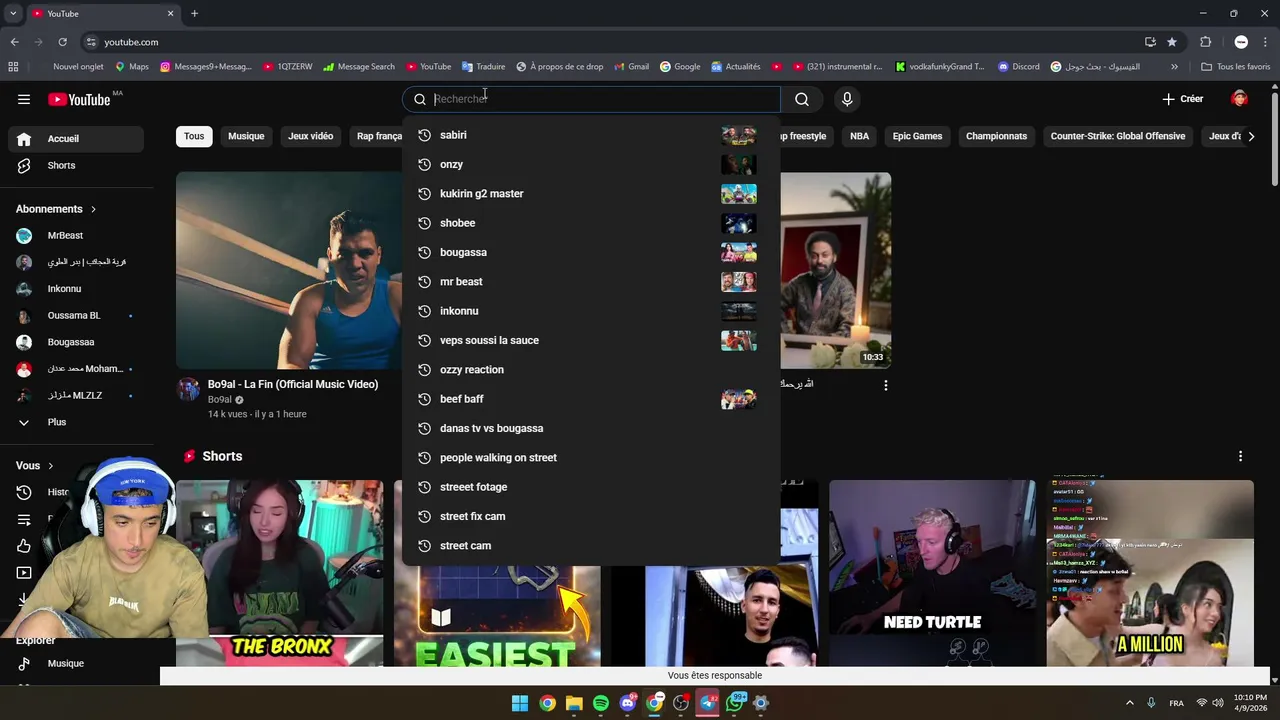Open Bo9al La Fin video title
1280x720 pixels.
(293, 384)
